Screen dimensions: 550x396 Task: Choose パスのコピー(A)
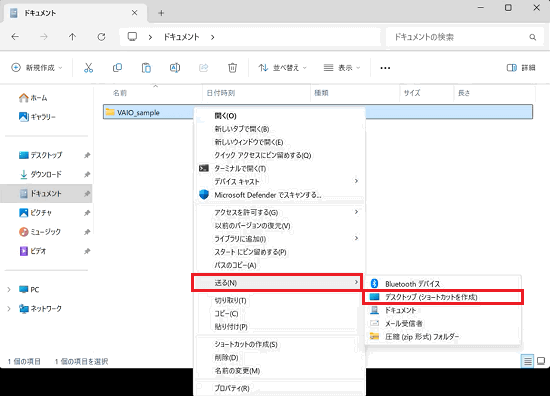pos(279,265)
